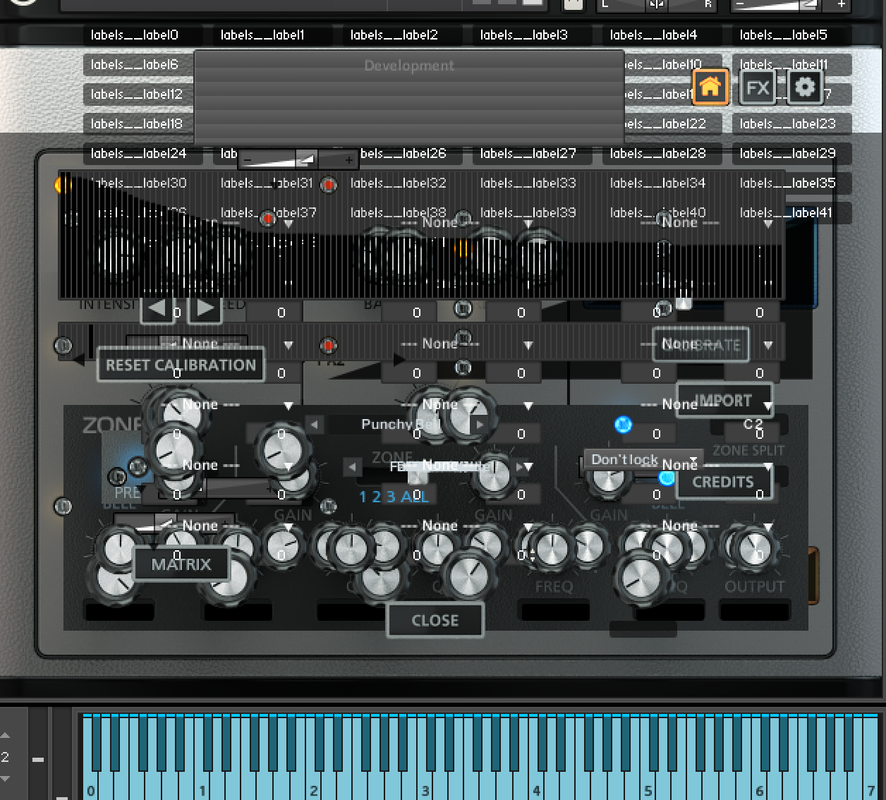The width and height of the screenshot is (886, 800).
Task: Toggle red dot right of RESET CALIBRATION
Action: click(x=328, y=345)
